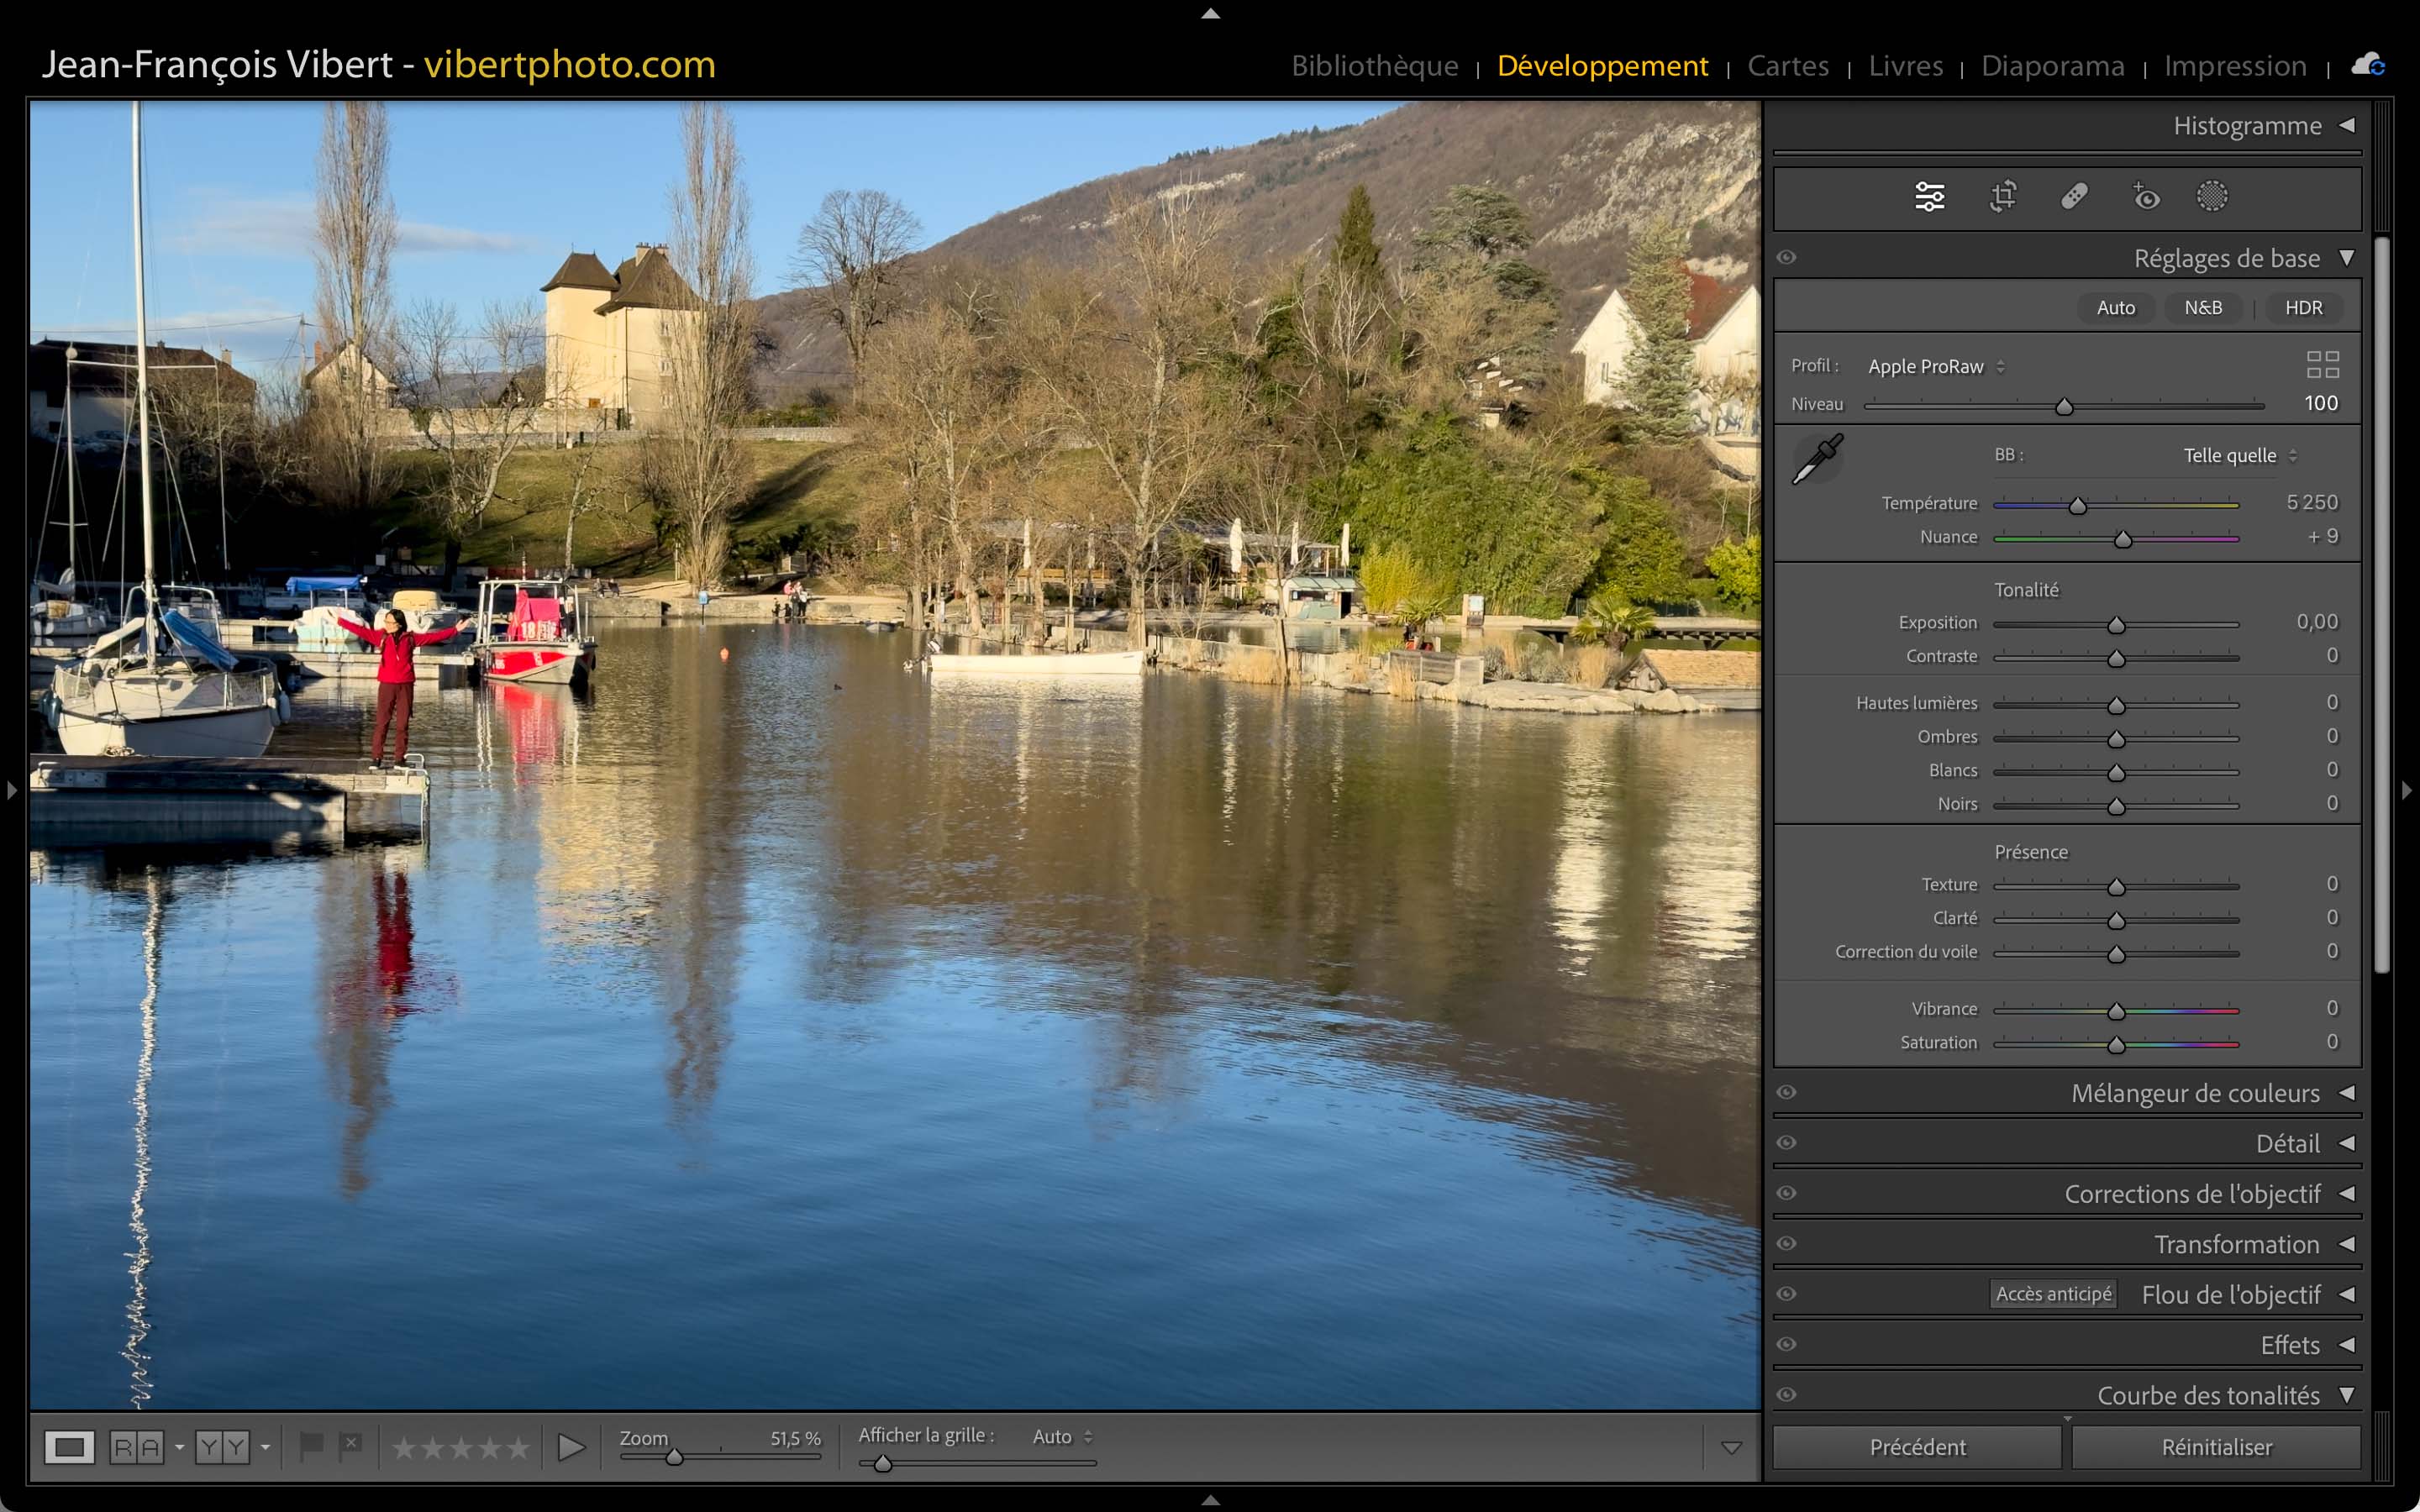Toggle Réglages de base panel visibility eye
This screenshot has width=2420, height=1512.
[1787, 258]
